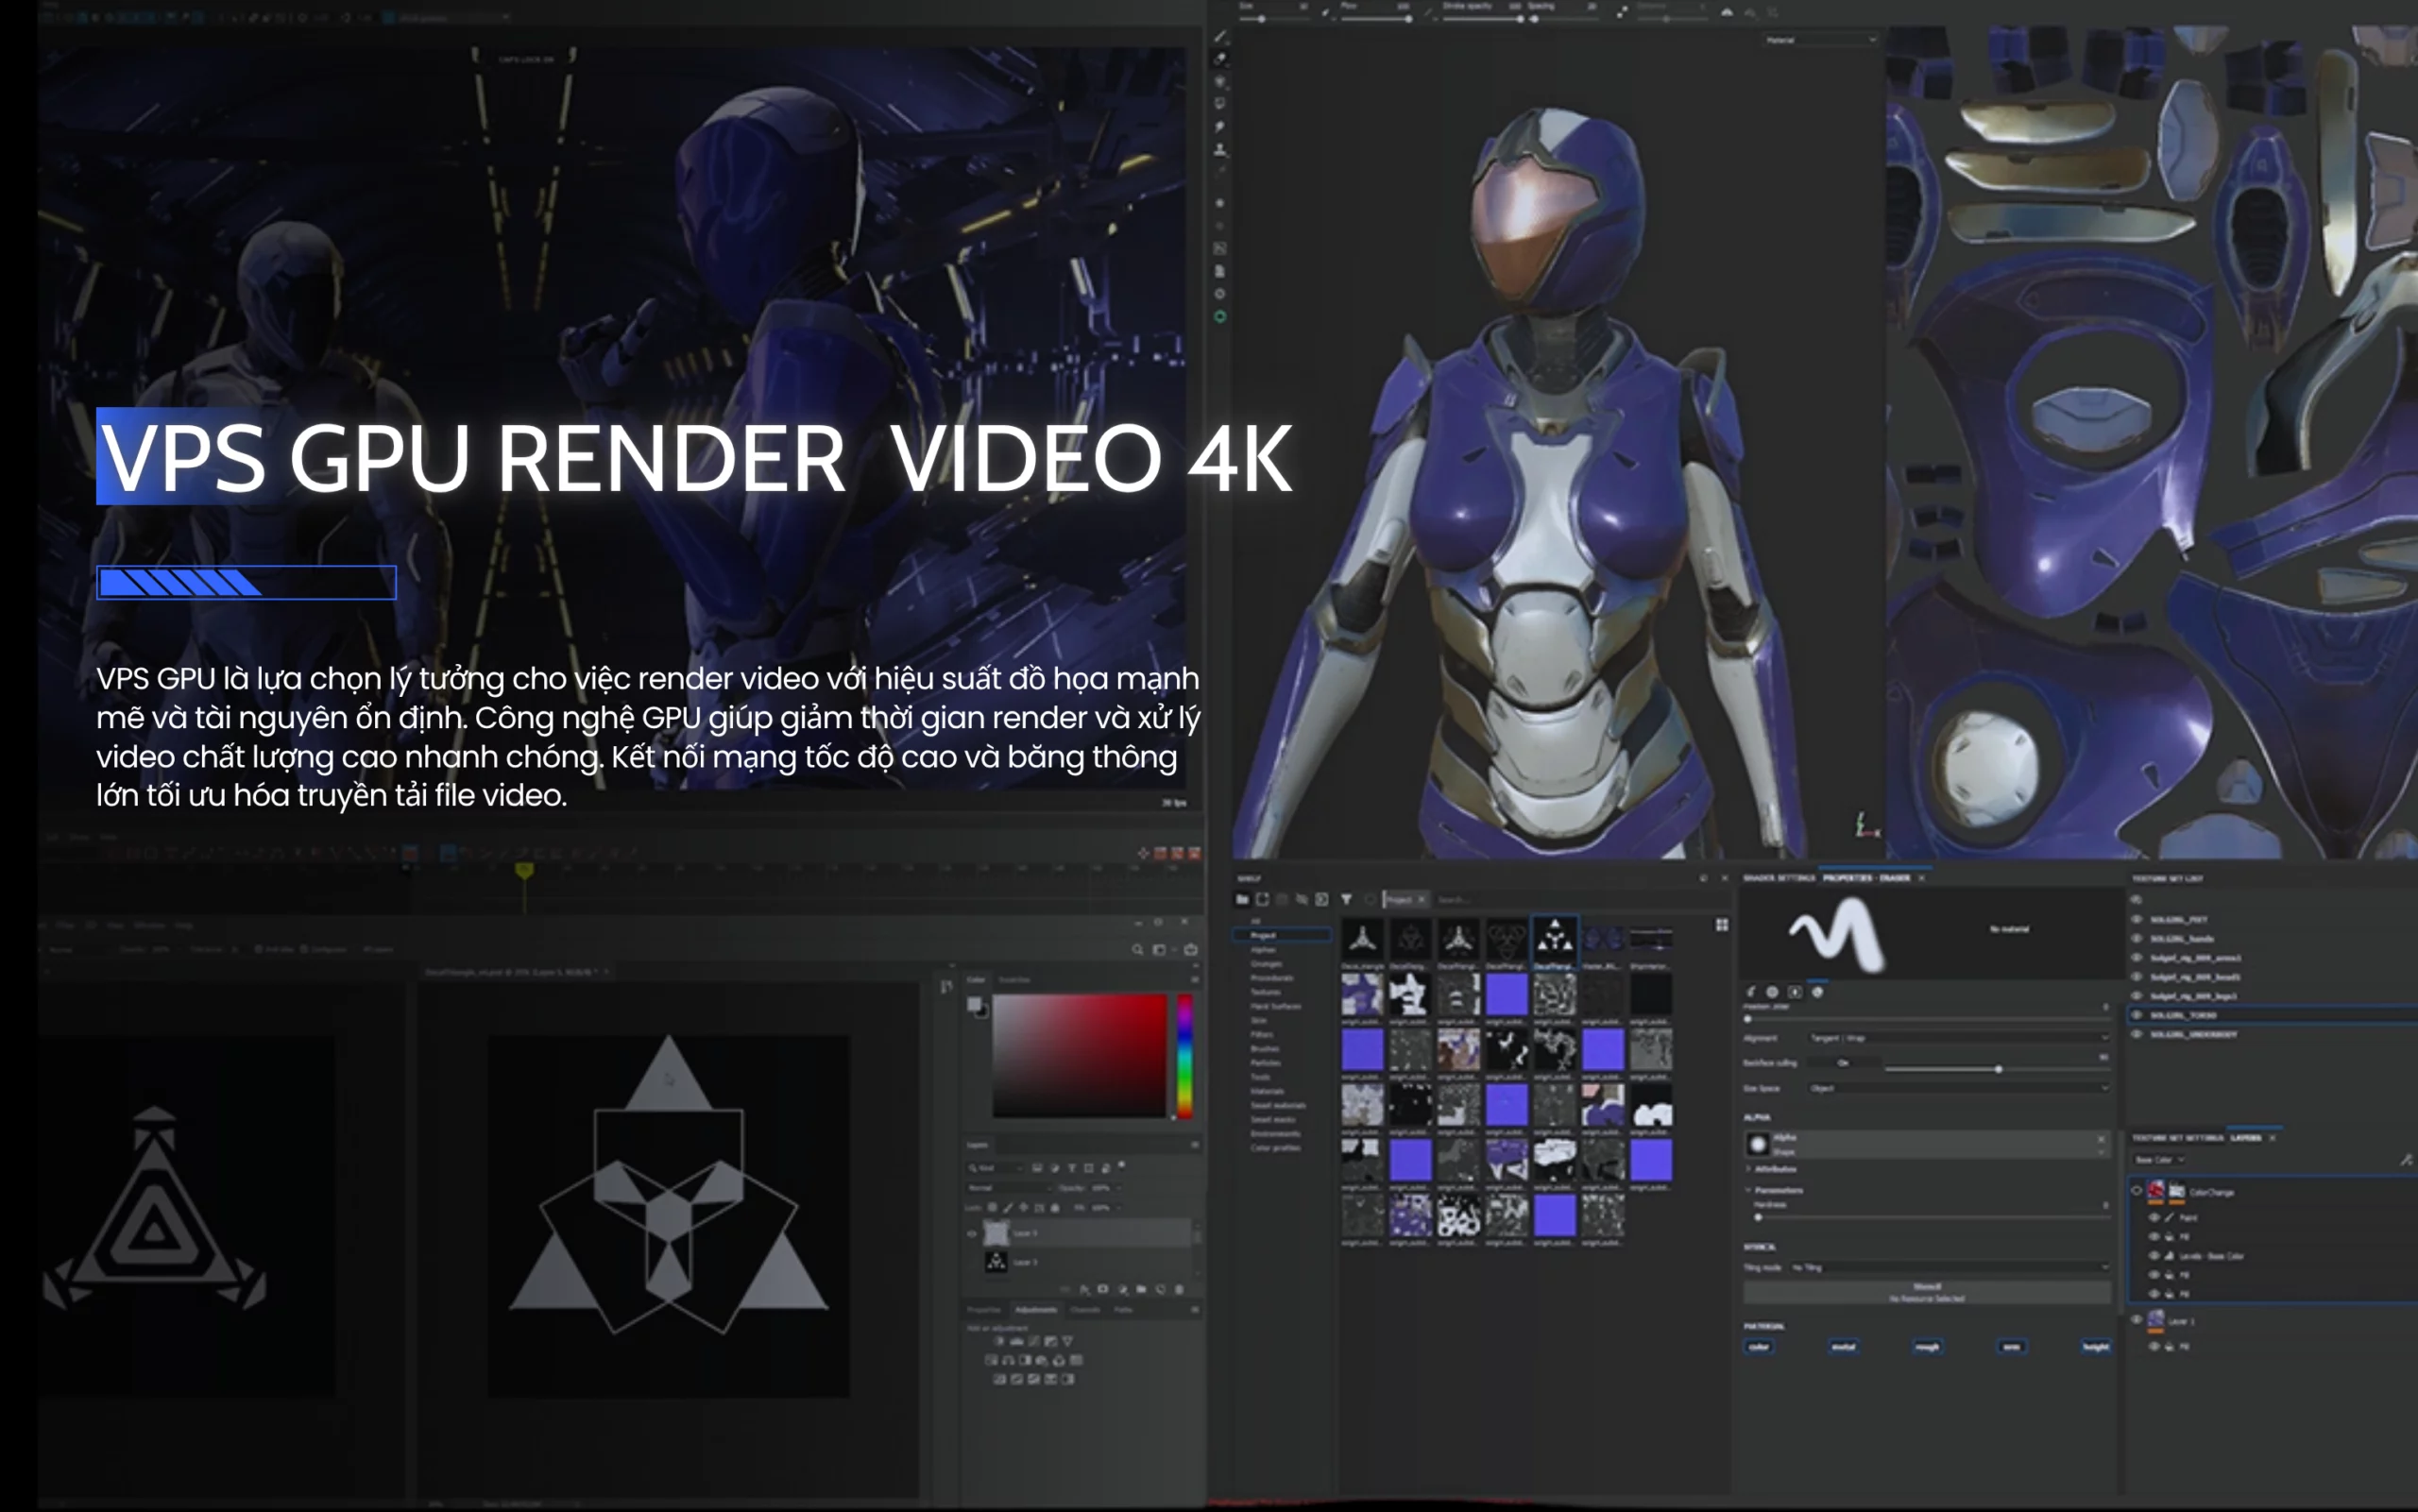Toggle visibility of the top Photoshop layer
Screen dimensions: 2418x1512
972,1234
